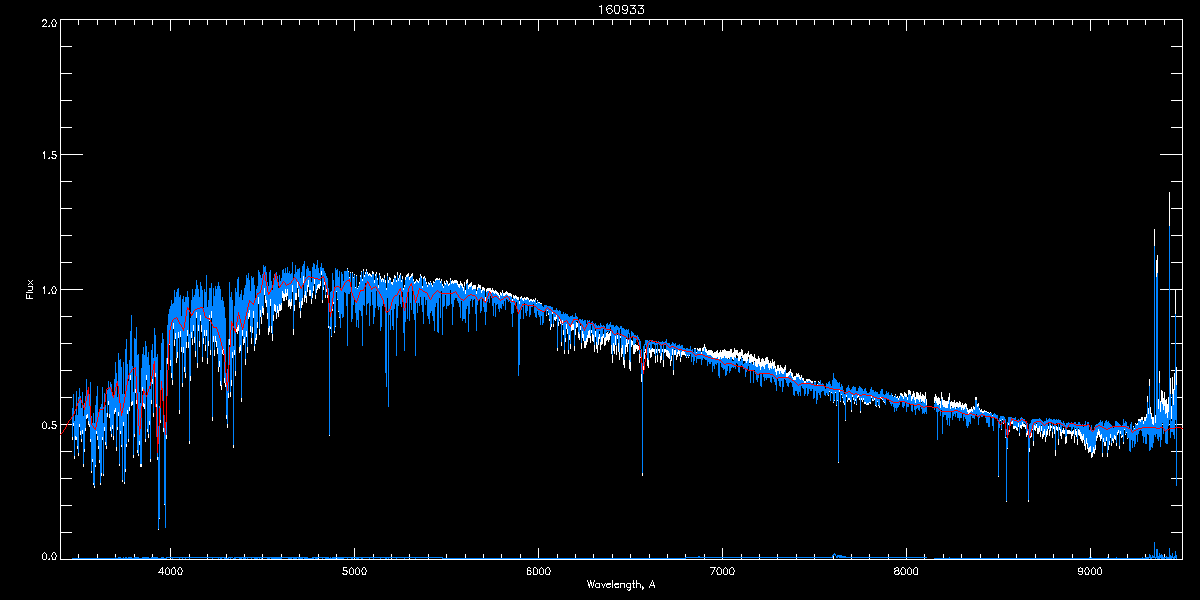
Task: Click the 4000 x-axis tick label
Action: click(x=171, y=573)
